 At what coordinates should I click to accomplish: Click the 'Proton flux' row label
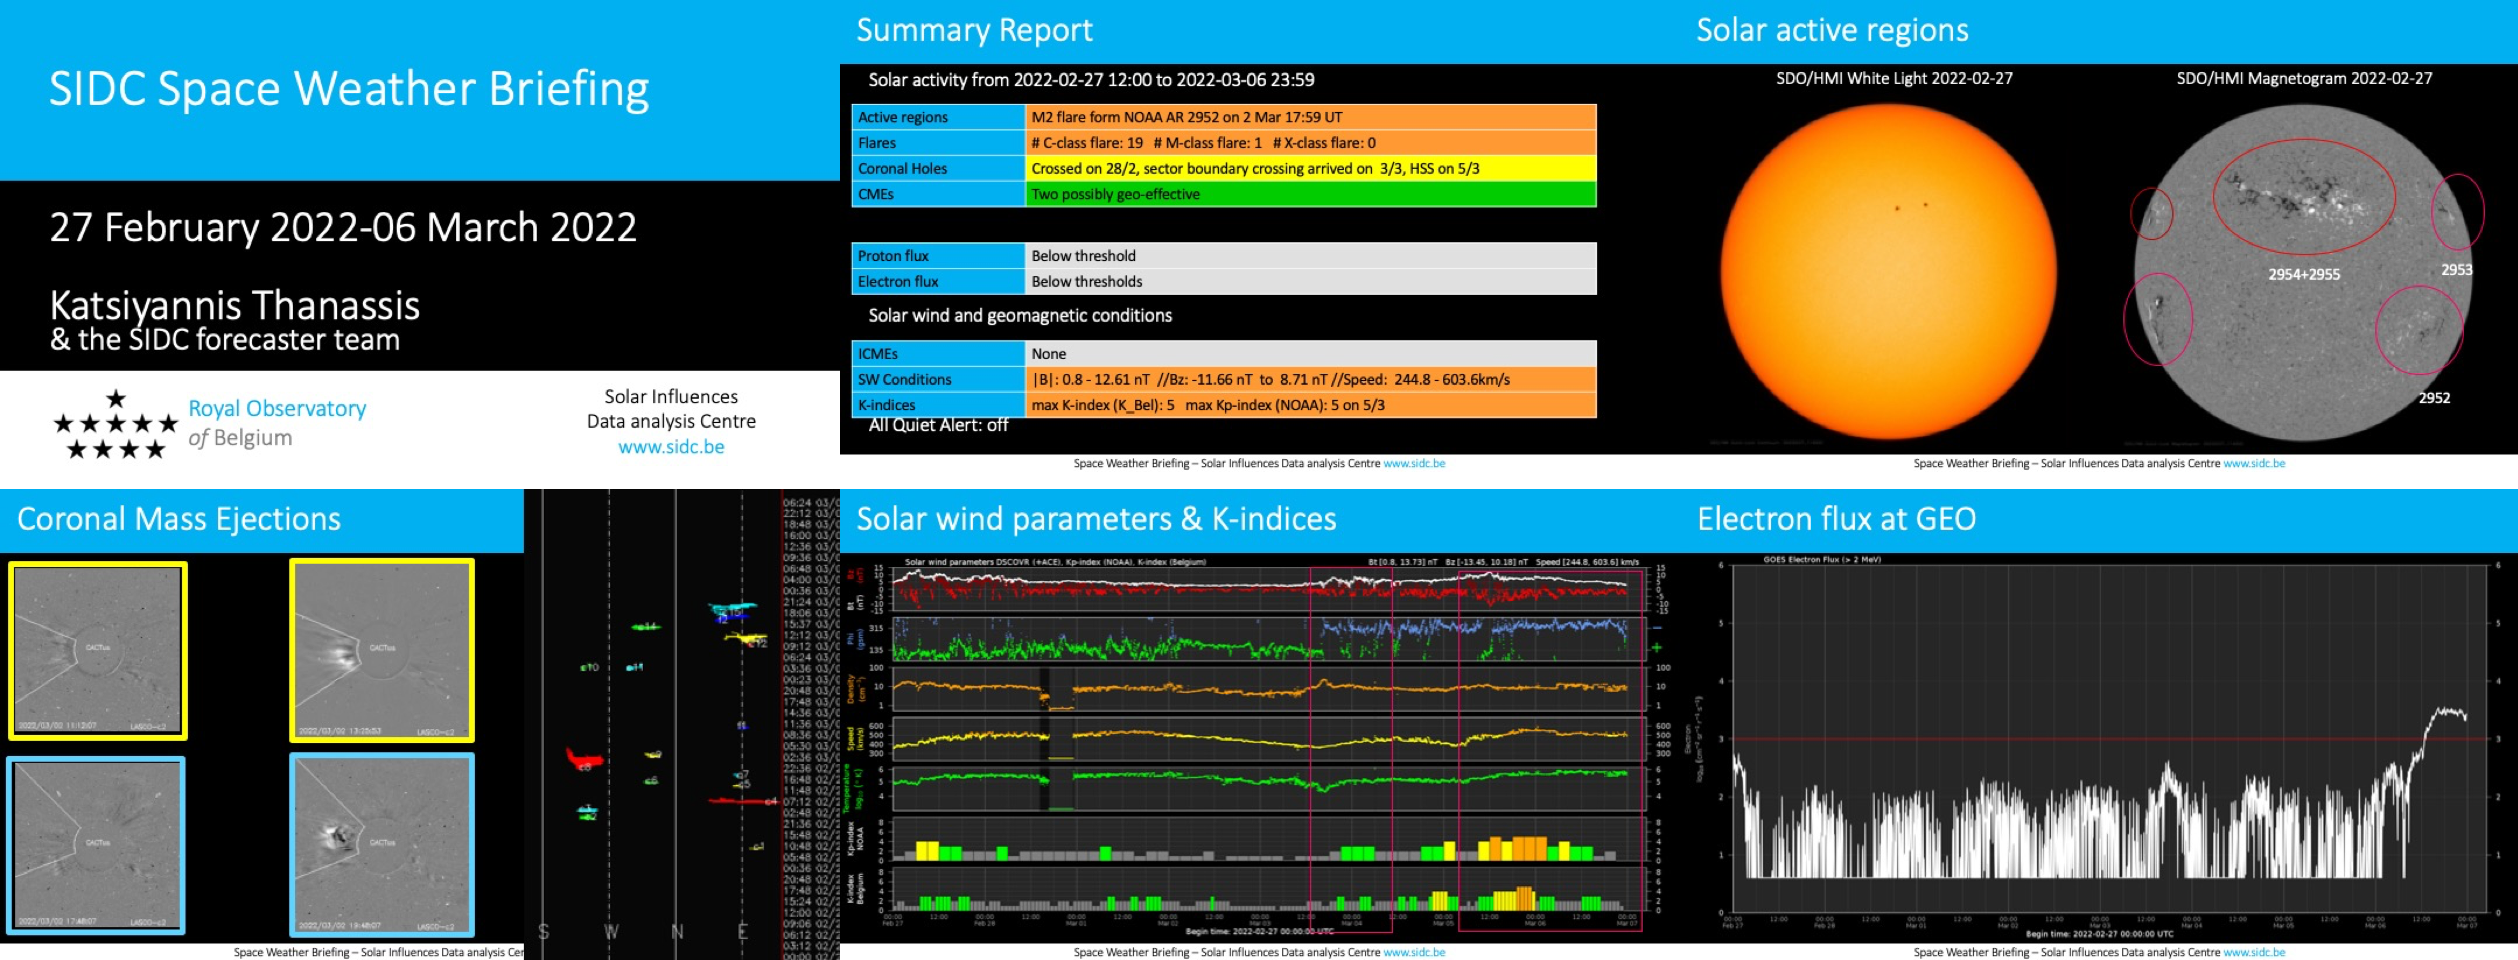(x=938, y=256)
